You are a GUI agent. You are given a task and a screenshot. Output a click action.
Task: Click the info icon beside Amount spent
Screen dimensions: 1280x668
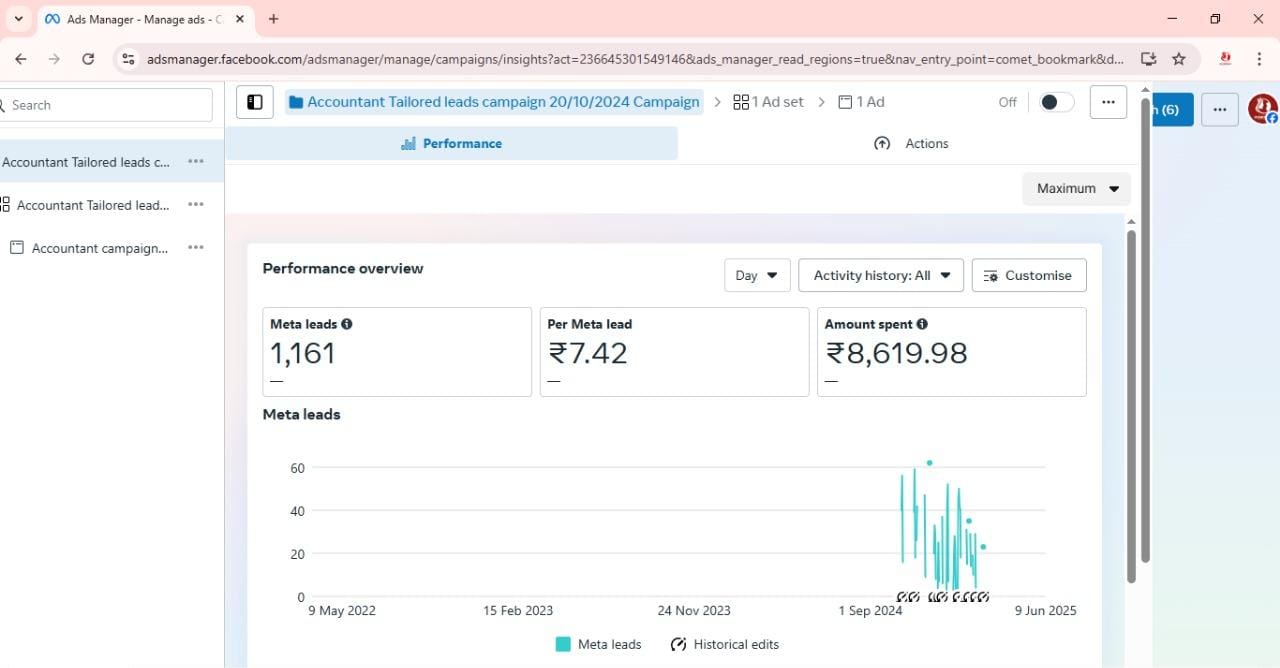(922, 324)
